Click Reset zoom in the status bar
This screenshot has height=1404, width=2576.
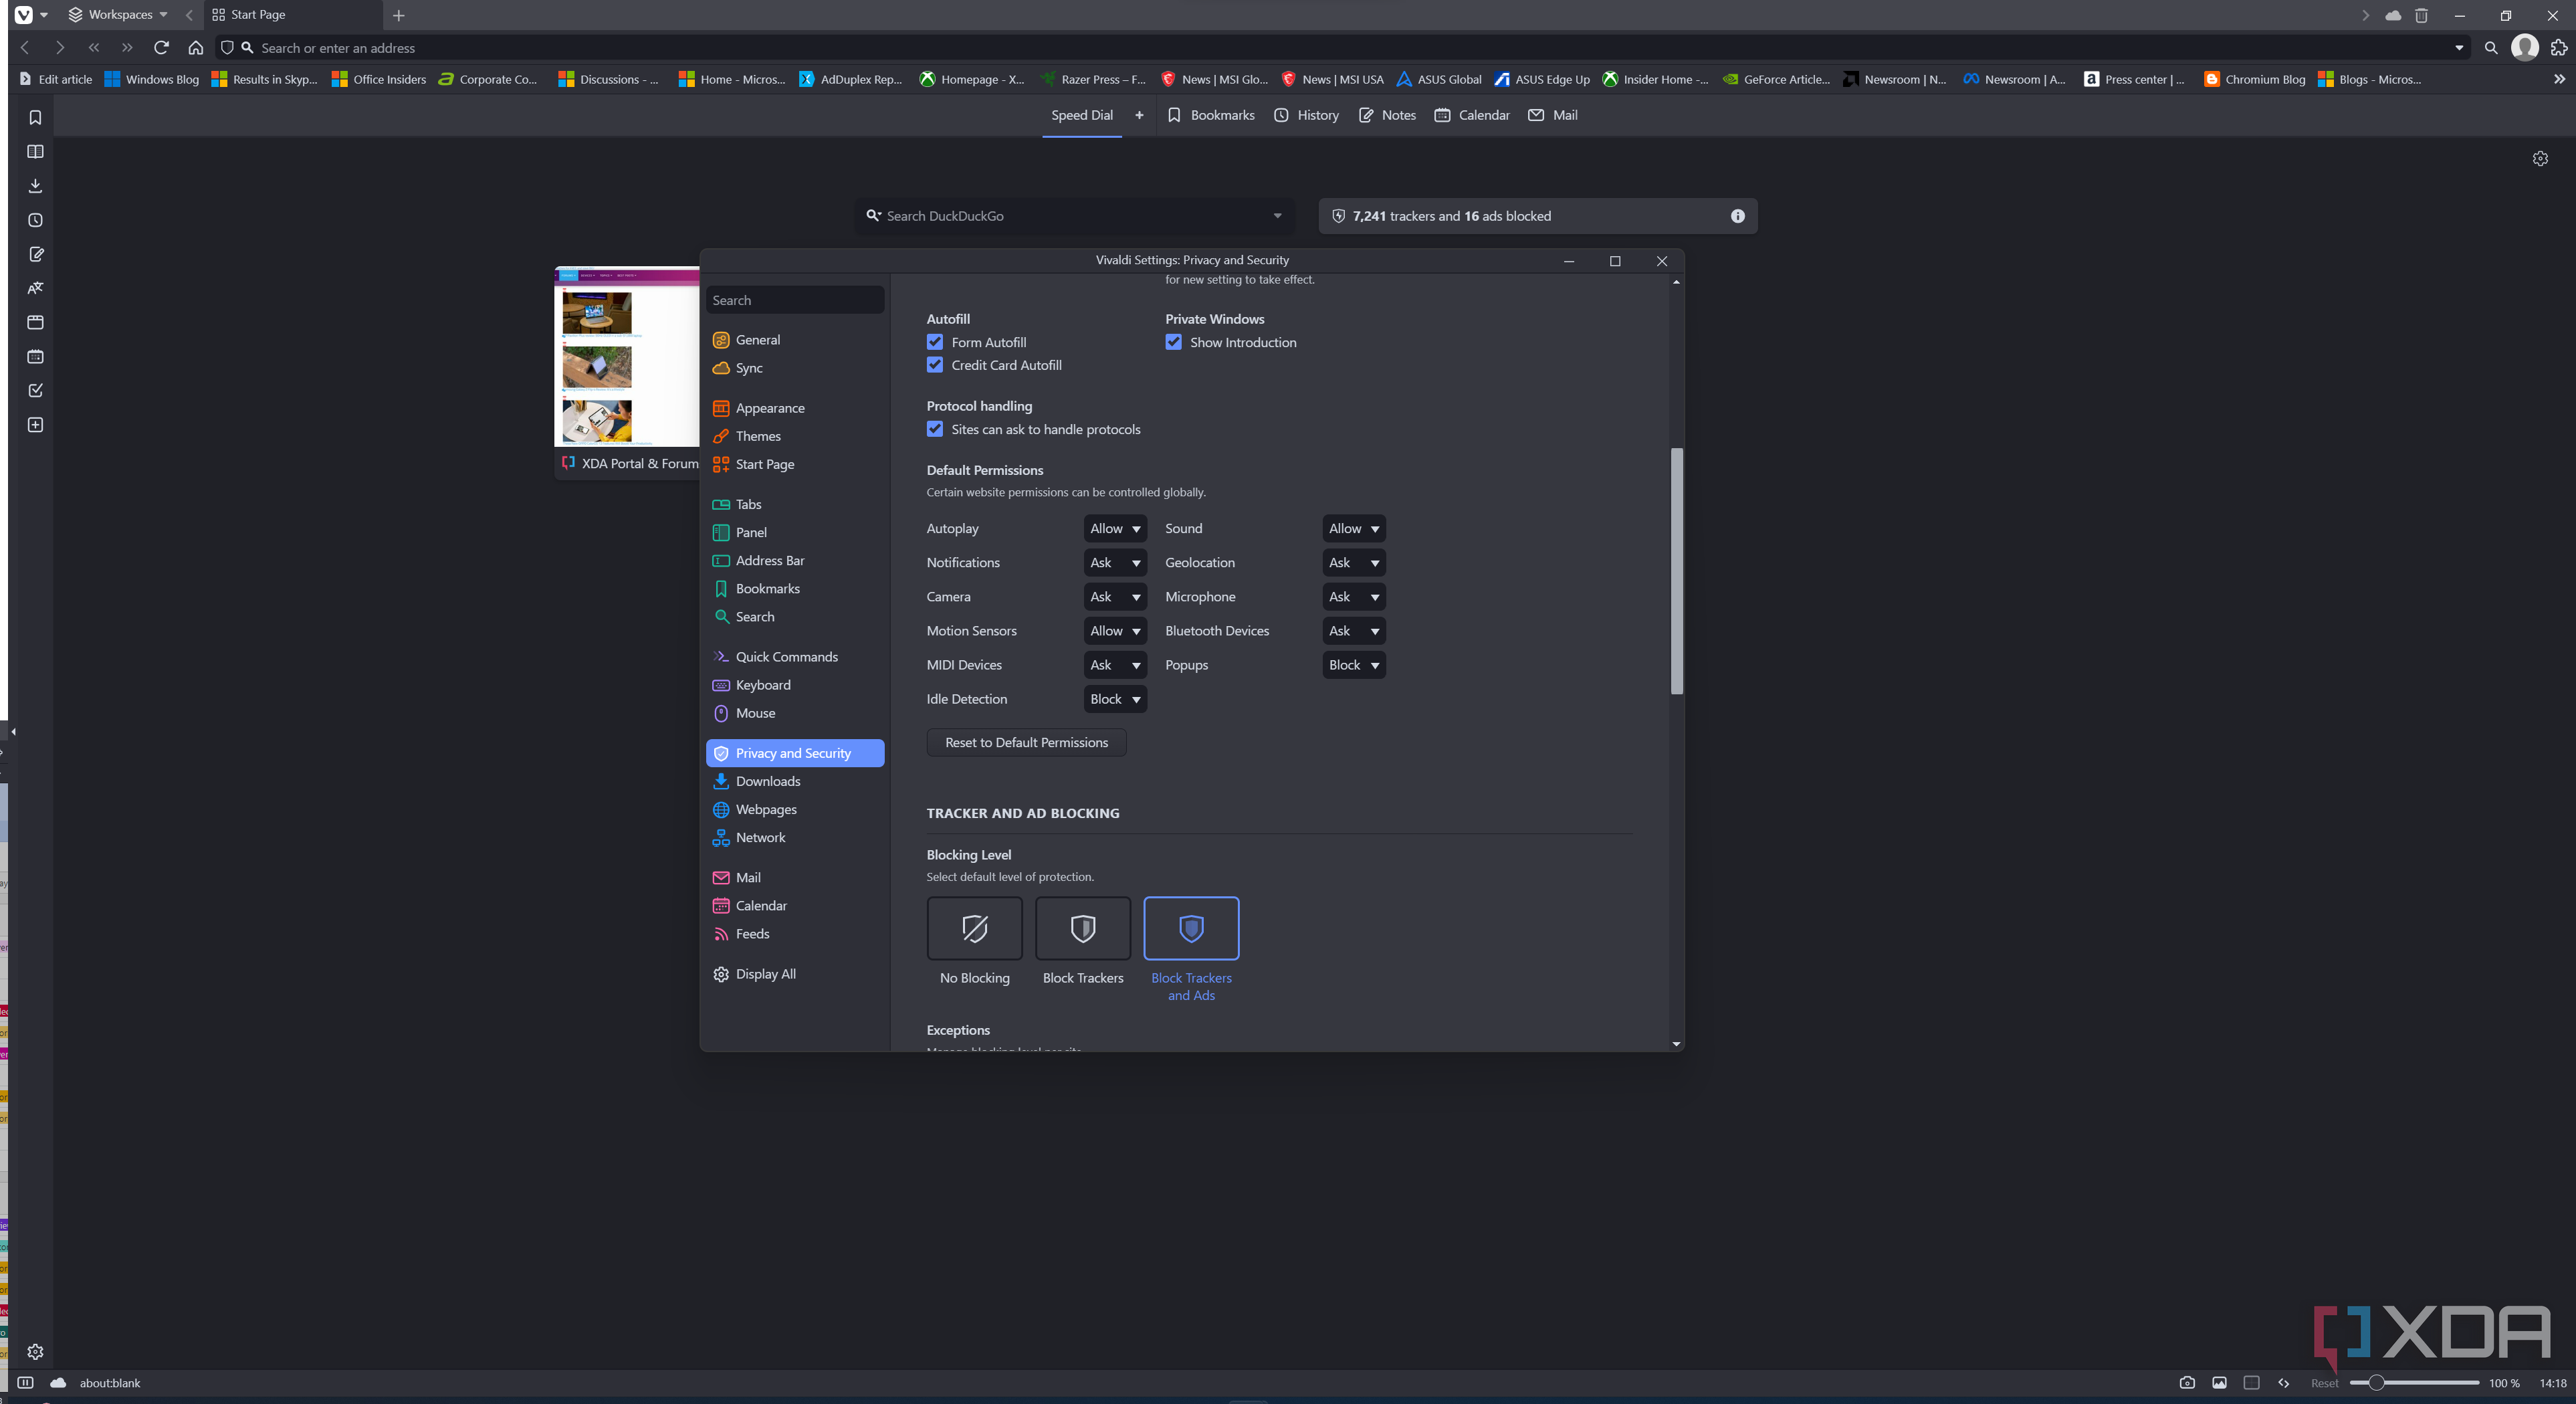point(2324,1383)
